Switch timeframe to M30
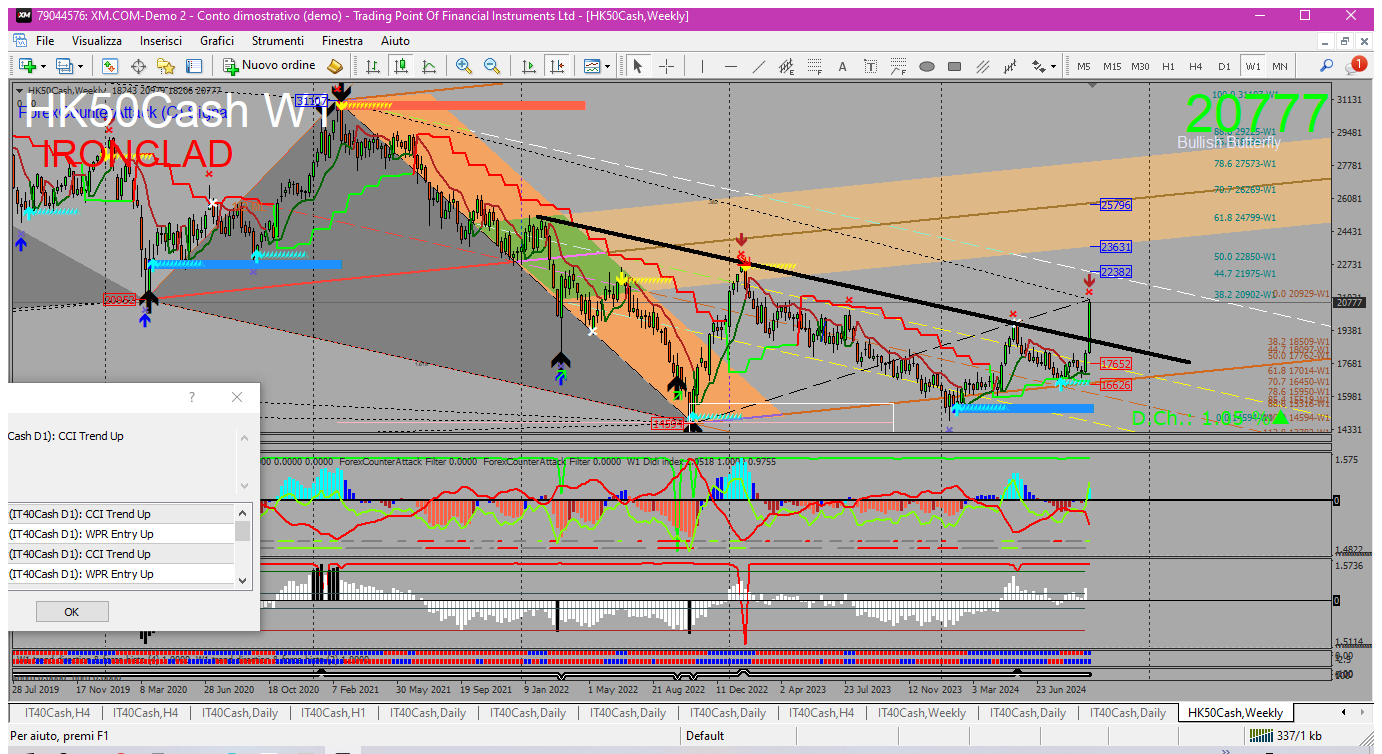This screenshot has height=754, width=1382. [1140, 66]
